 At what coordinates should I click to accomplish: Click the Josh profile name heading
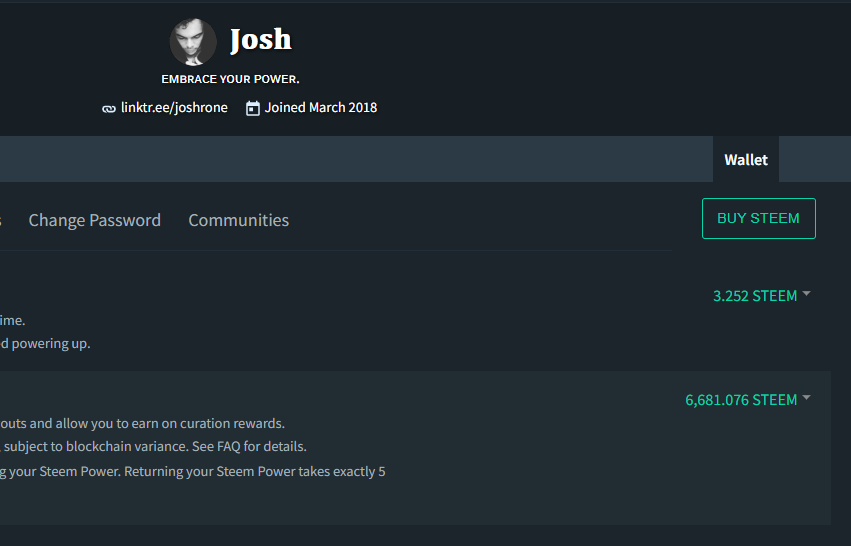(261, 40)
